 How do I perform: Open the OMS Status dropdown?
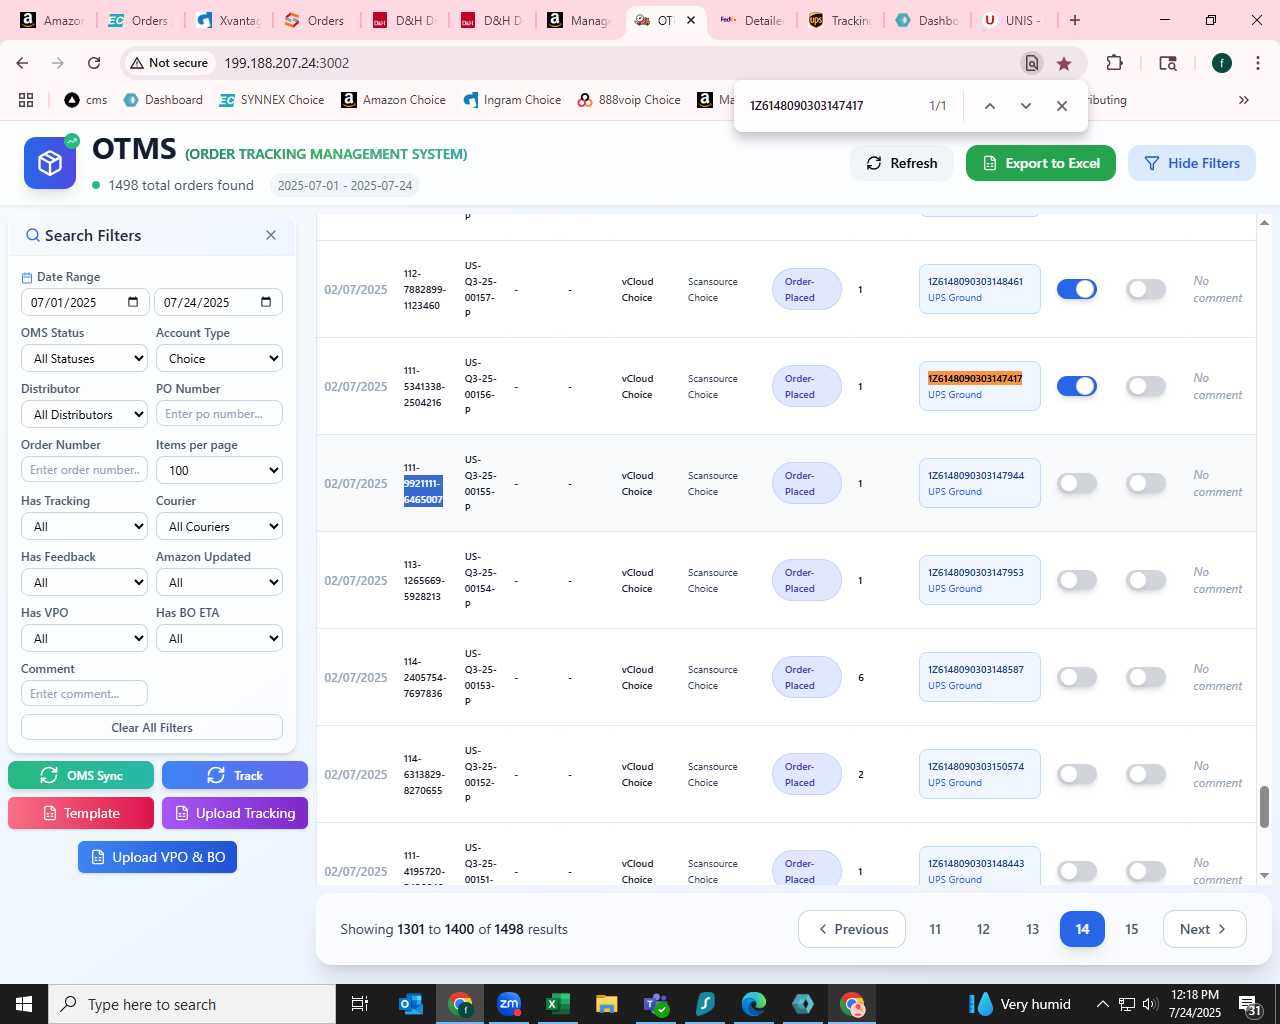click(x=84, y=358)
